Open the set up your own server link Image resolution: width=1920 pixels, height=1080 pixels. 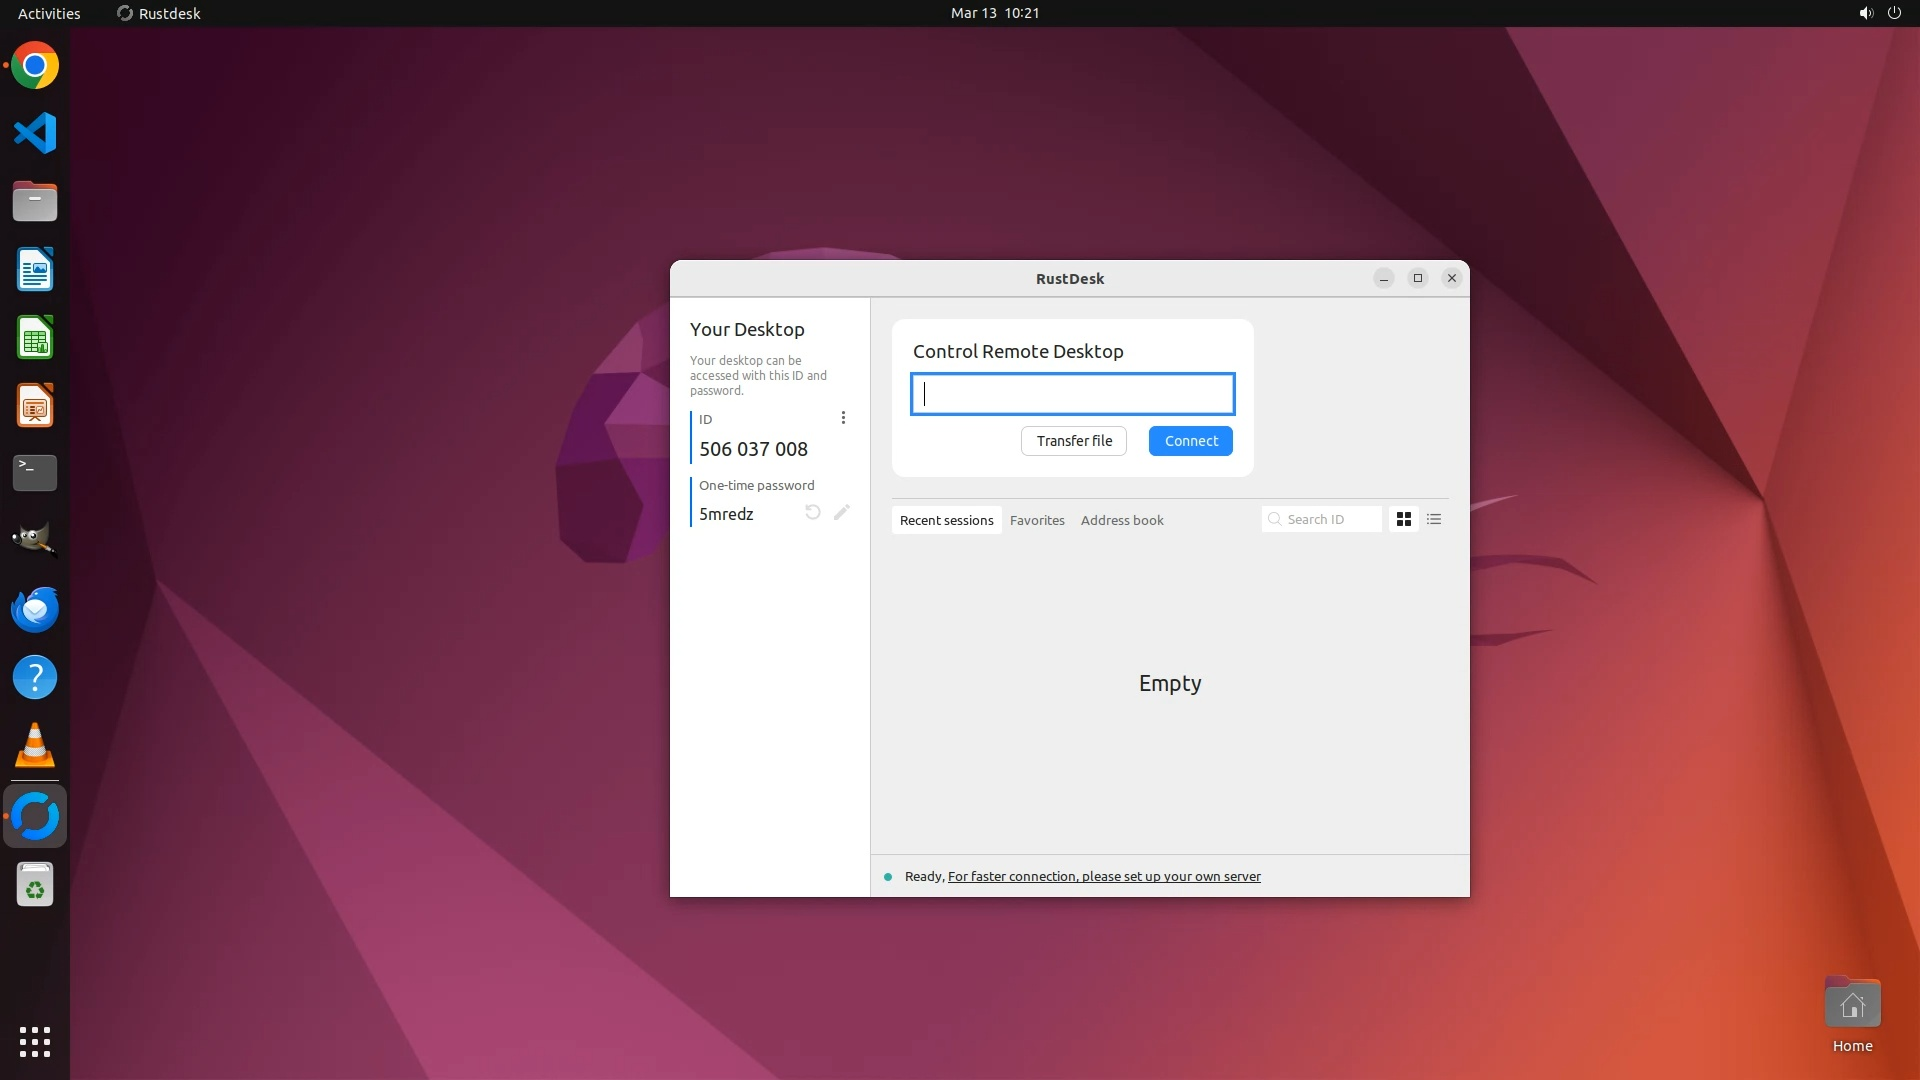(x=1104, y=877)
